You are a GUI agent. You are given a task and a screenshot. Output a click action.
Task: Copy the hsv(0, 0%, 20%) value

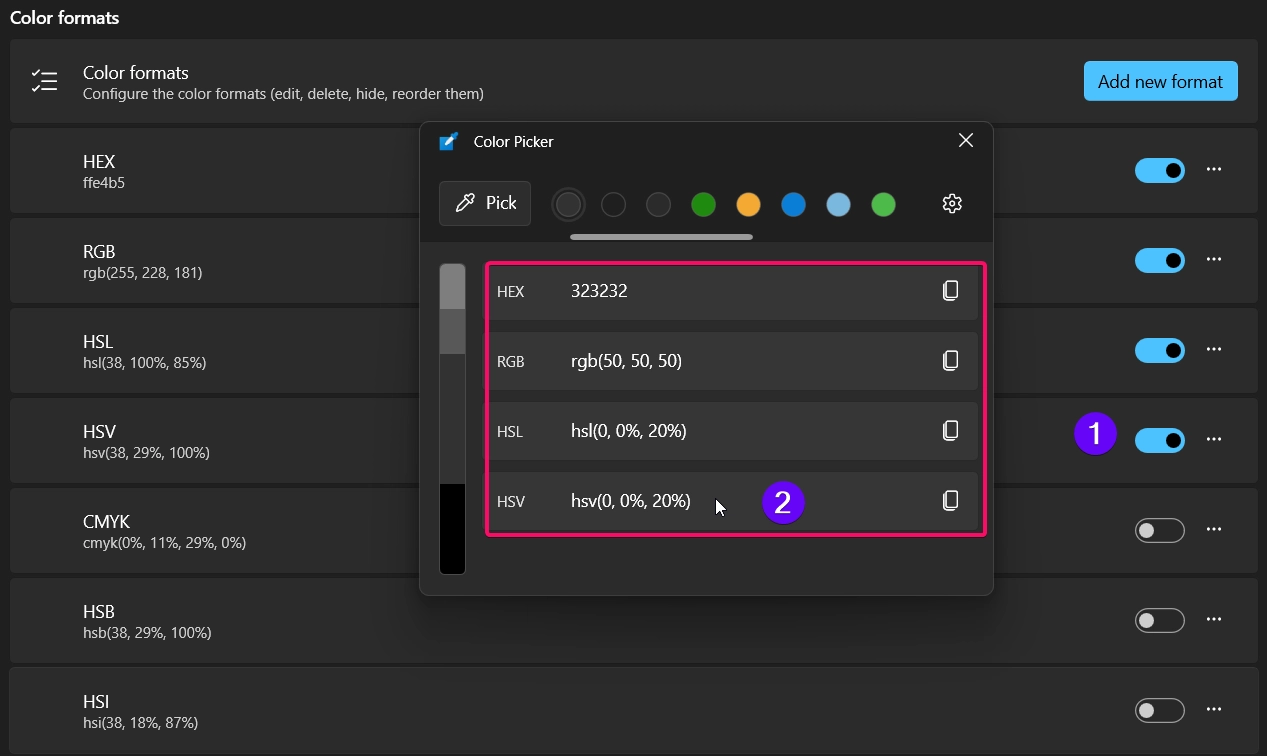[951, 501]
